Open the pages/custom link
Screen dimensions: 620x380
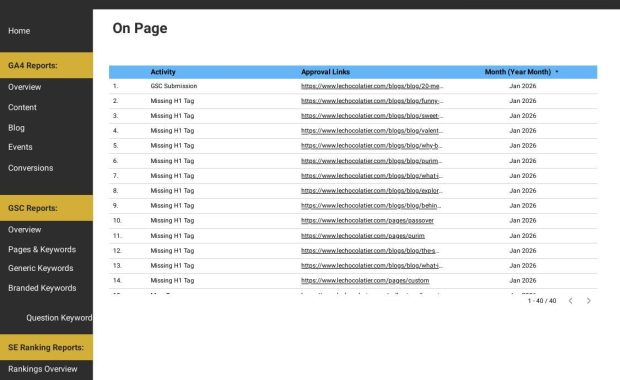point(365,281)
